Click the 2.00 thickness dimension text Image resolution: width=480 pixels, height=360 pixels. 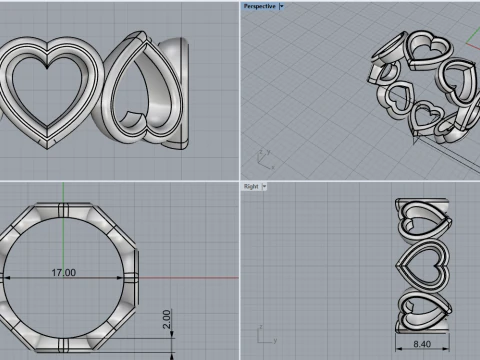click(166, 319)
